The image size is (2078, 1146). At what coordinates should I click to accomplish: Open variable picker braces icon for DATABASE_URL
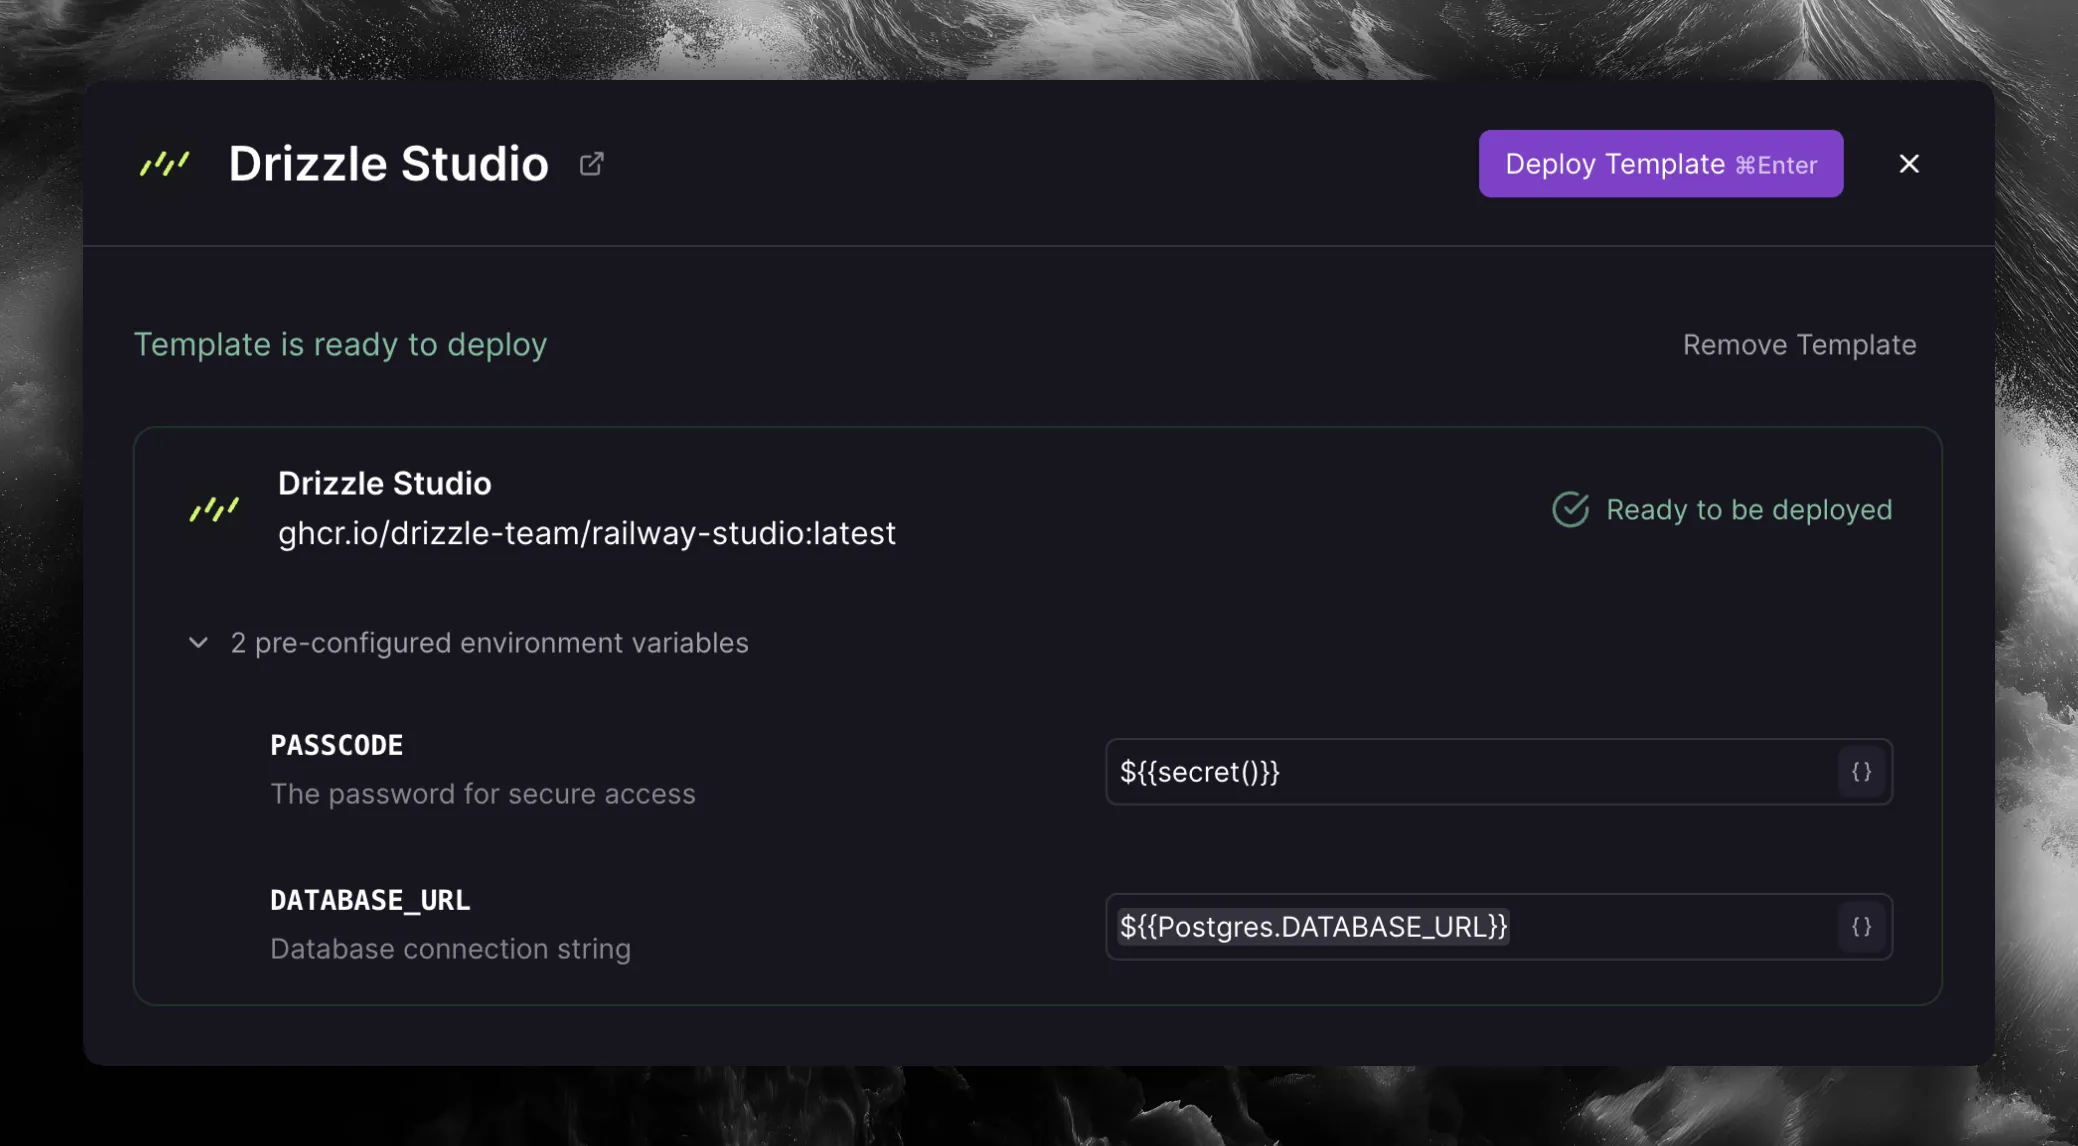tap(1860, 927)
